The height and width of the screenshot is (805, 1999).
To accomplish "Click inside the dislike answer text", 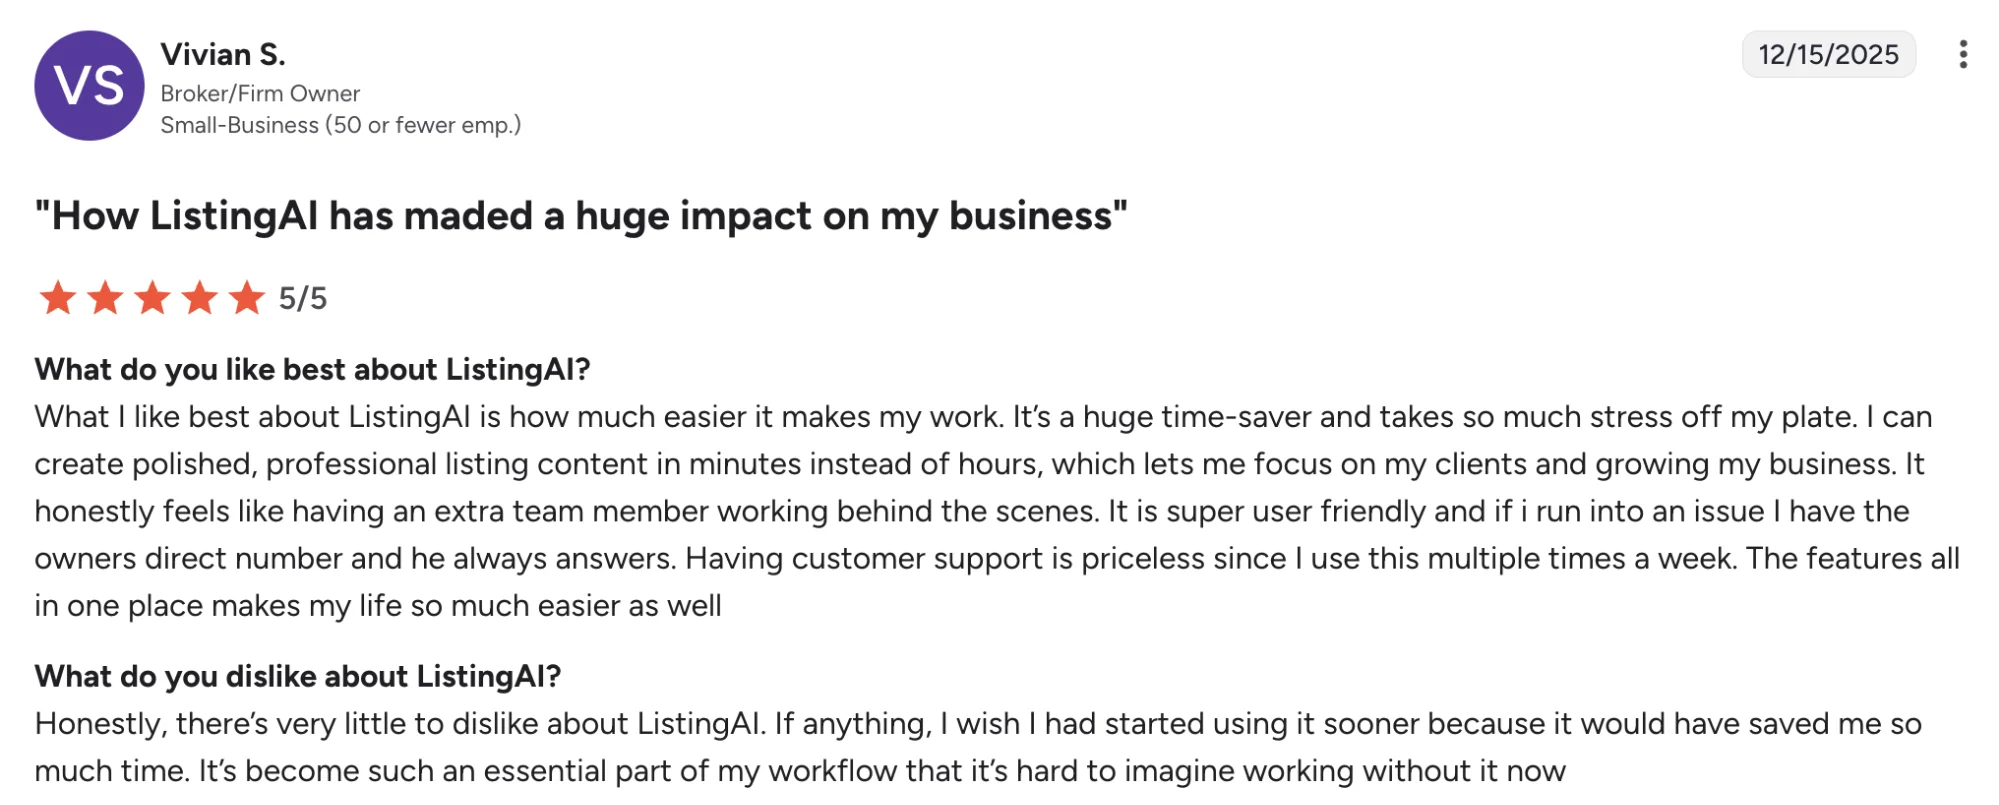I will (x=900, y=747).
